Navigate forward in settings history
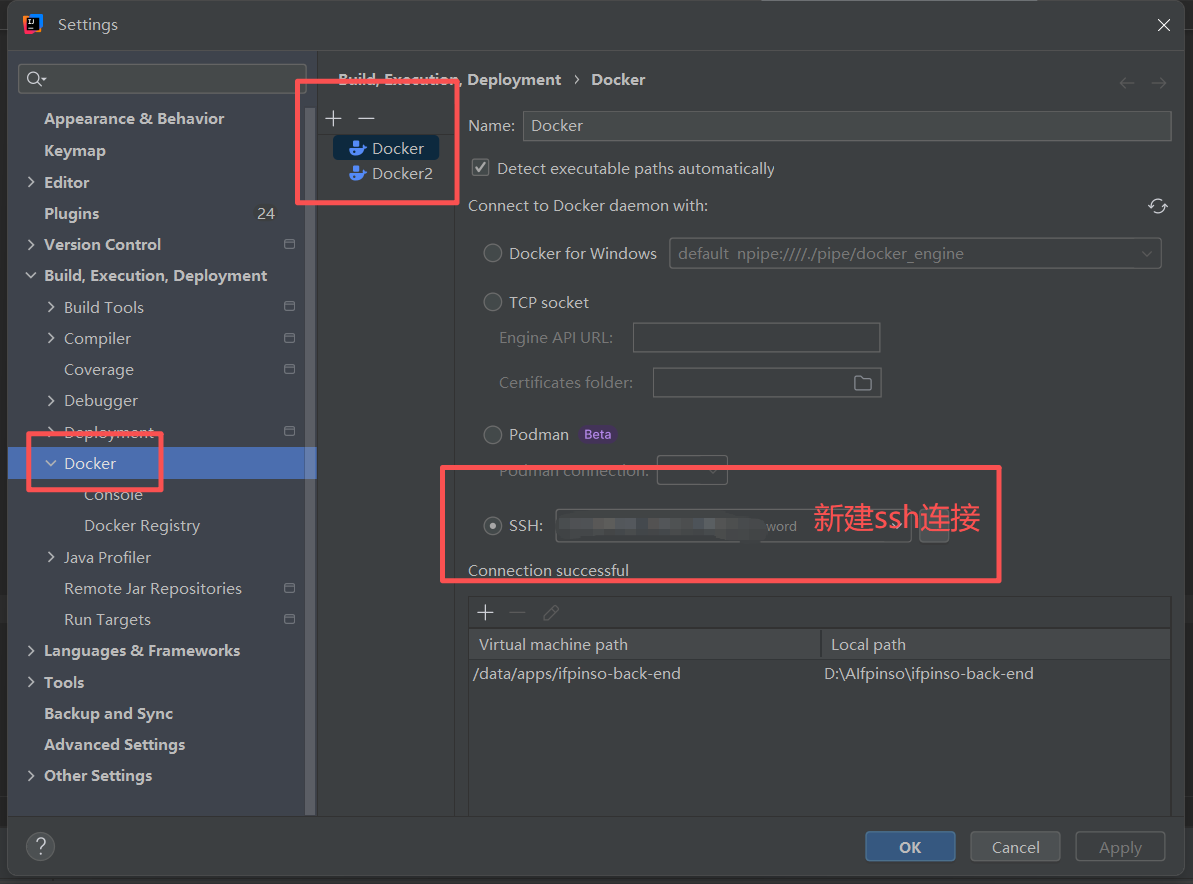 1159,82
